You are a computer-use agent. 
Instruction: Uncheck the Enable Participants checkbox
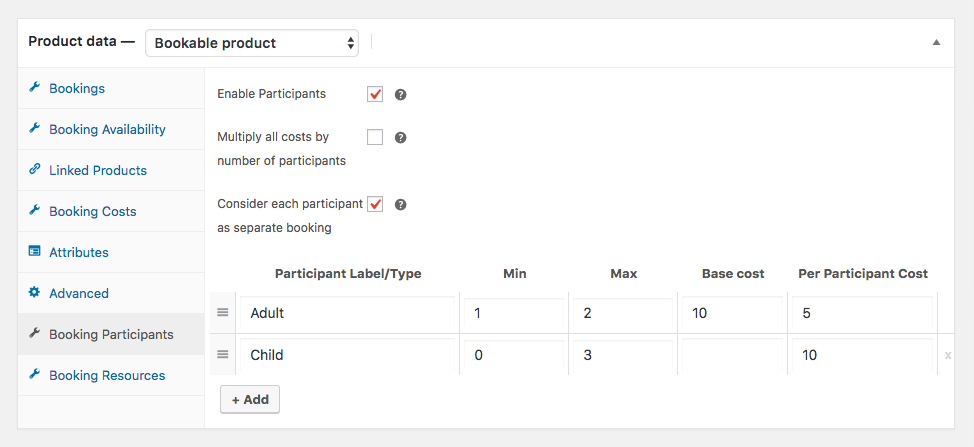click(375, 94)
